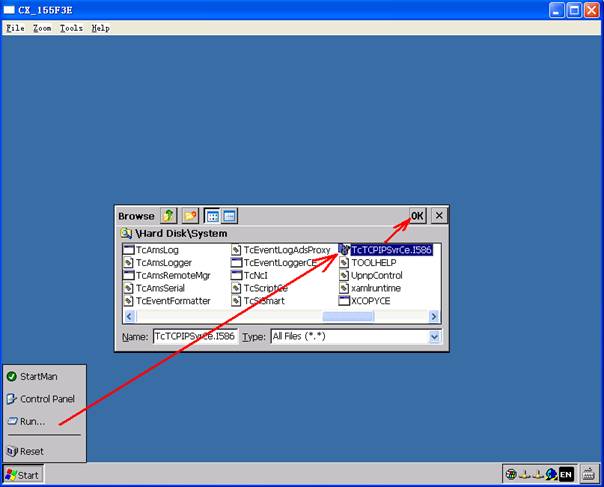Click the EN language indicator

click(x=566, y=474)
